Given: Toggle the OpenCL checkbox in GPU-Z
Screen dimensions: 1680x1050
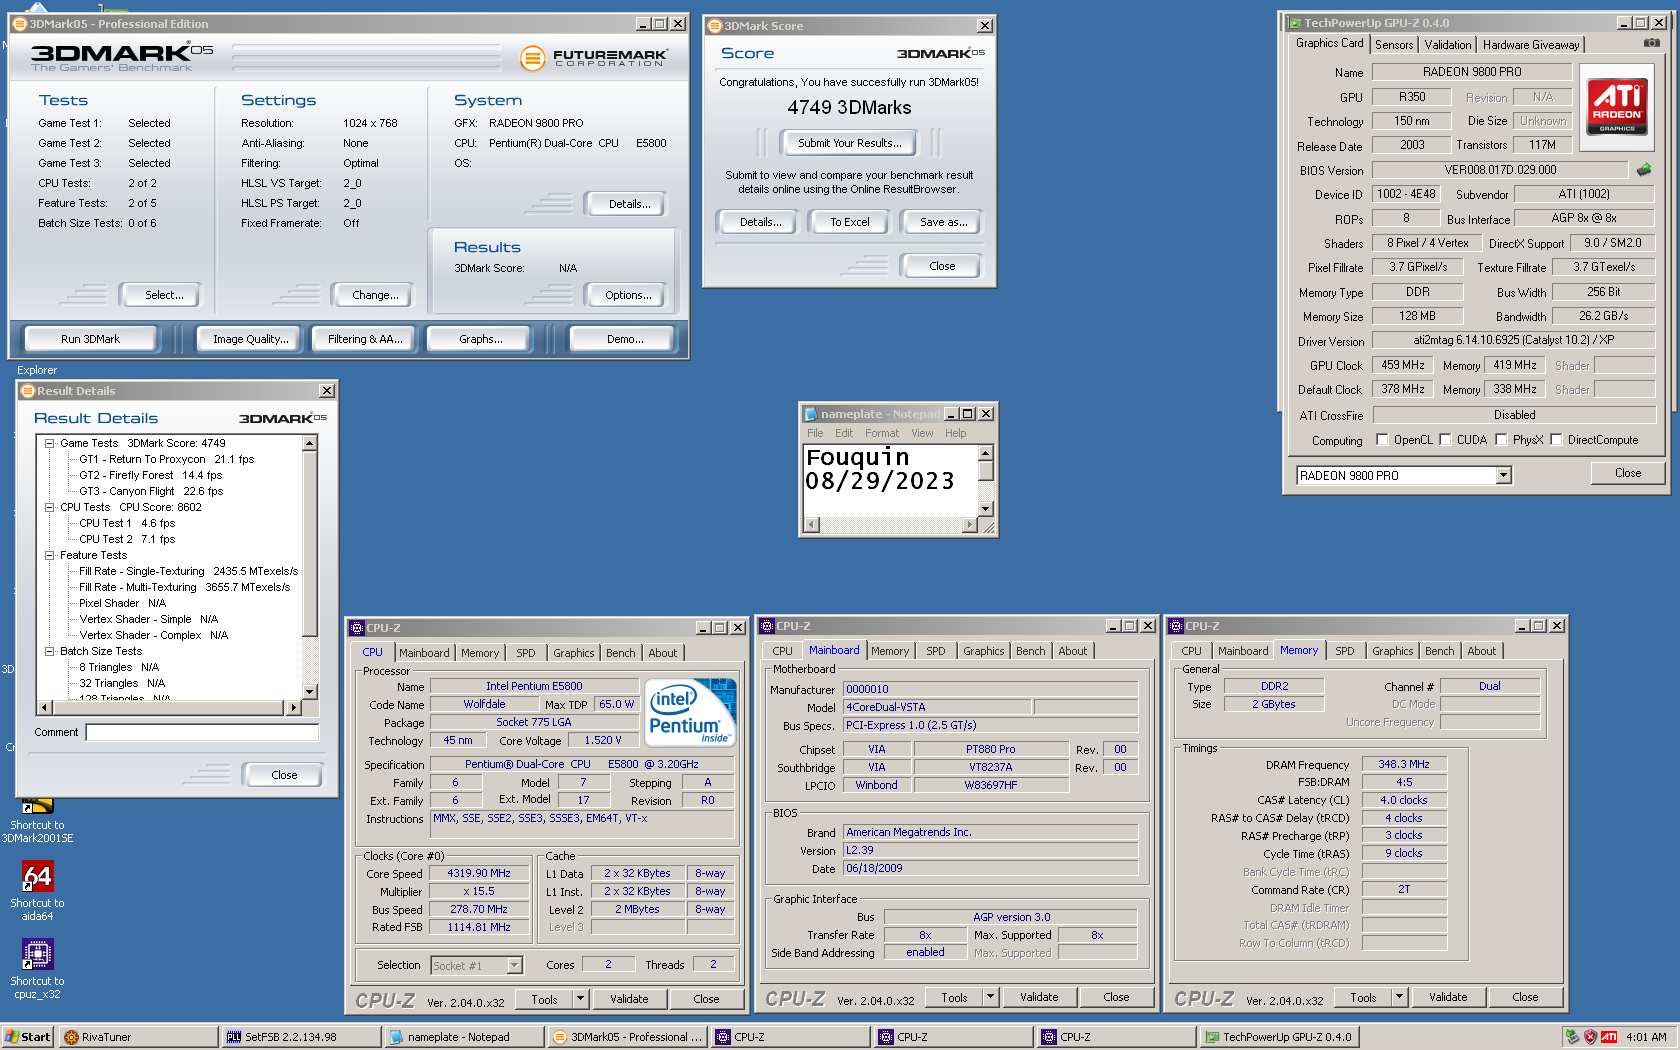Looking at the screenshot, I should (1382, 440).
